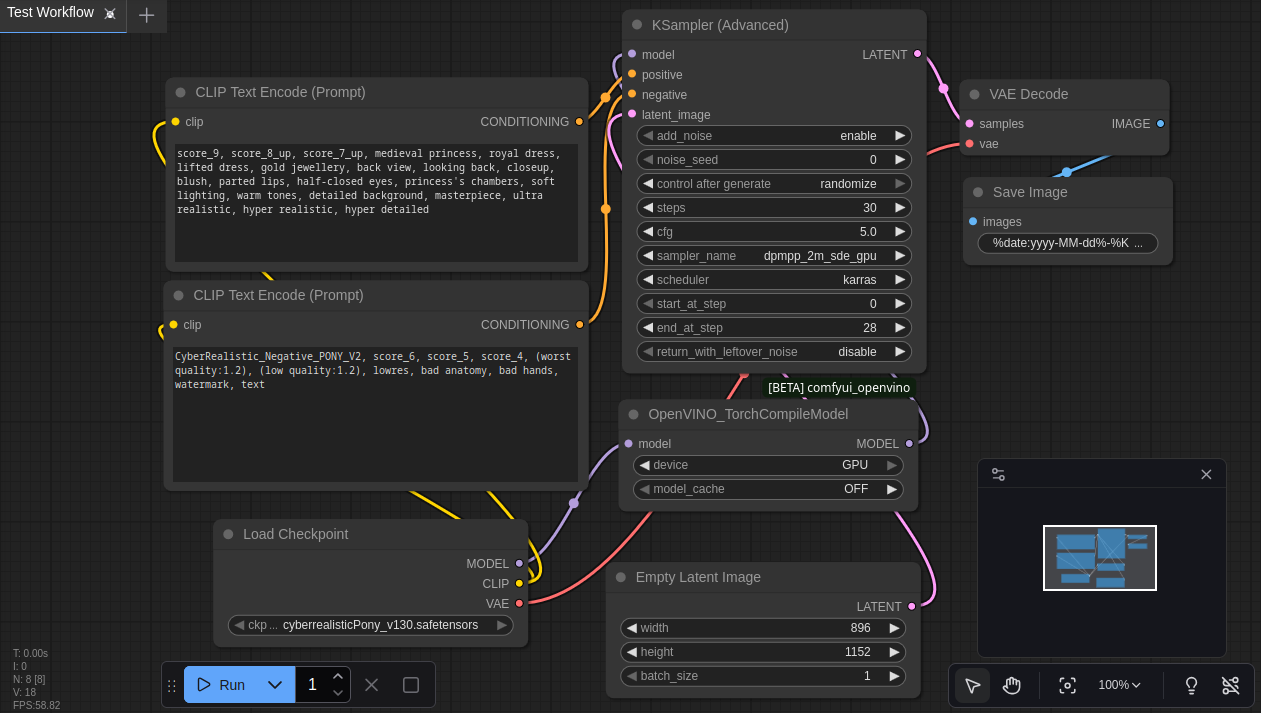The image size is (1261, 713).
Task: Click the minimap viewport thumbnail
Action: point(1100,558)
